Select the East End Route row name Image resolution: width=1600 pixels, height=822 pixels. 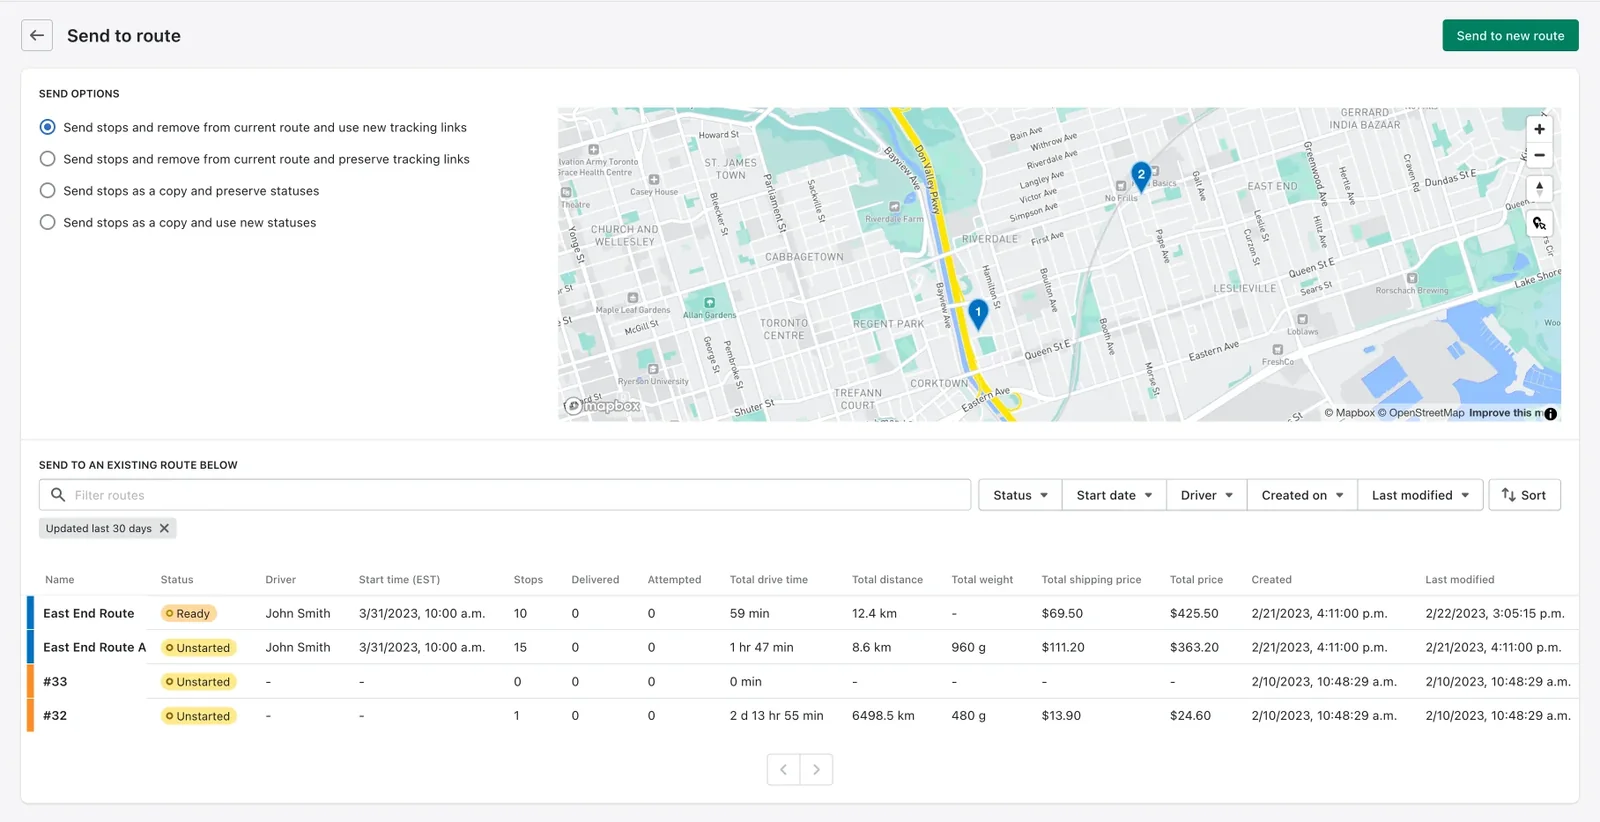tap(89, 614)
